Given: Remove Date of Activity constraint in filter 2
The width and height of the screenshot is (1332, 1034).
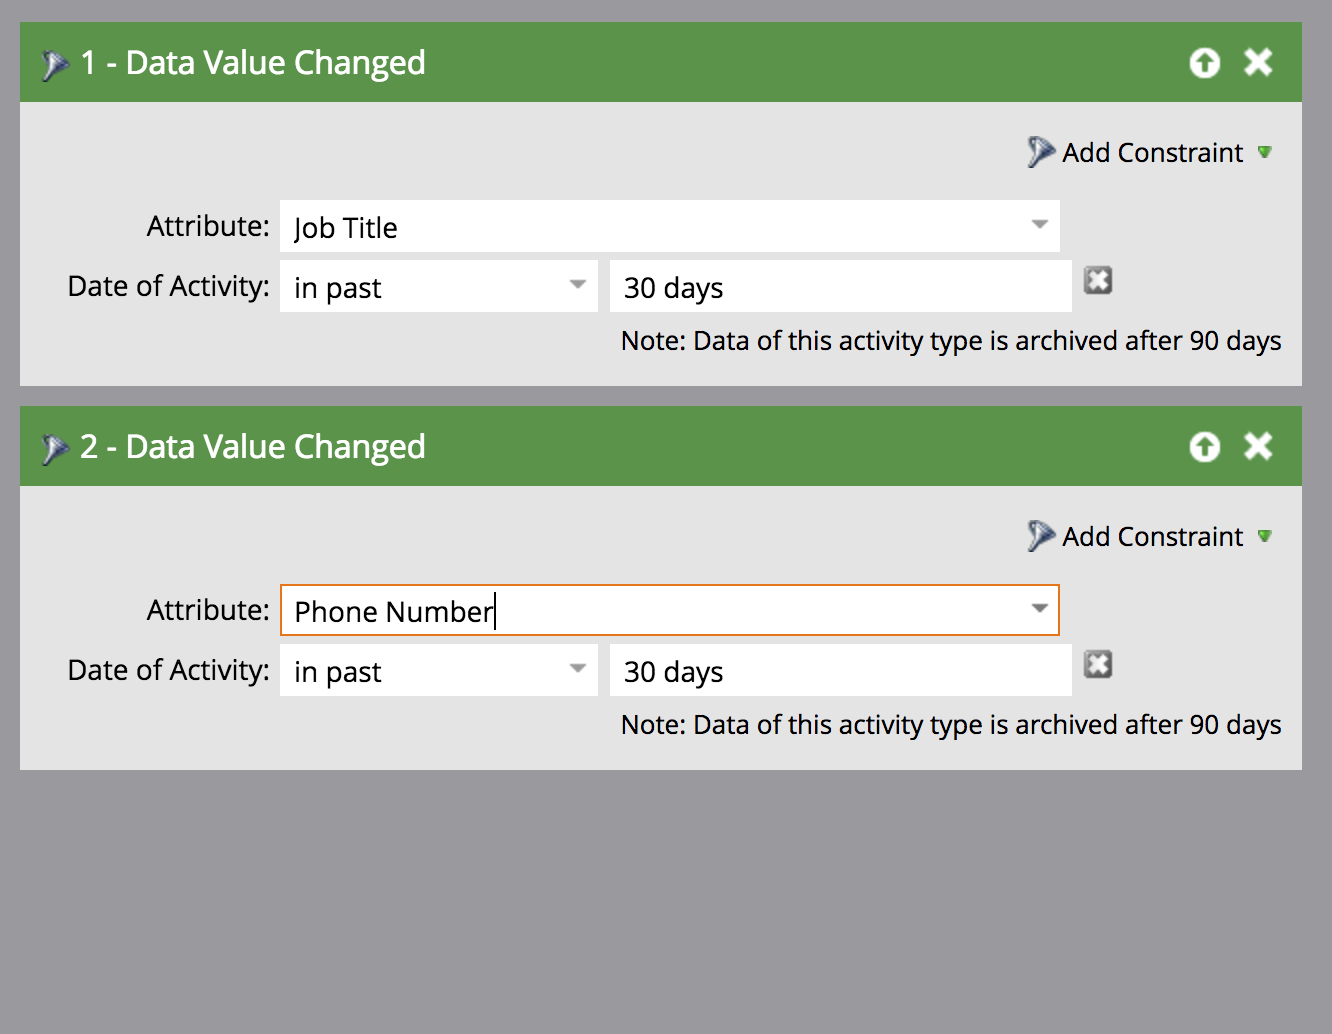Looking at the screenshot, I should click(x=1098, y=665).
